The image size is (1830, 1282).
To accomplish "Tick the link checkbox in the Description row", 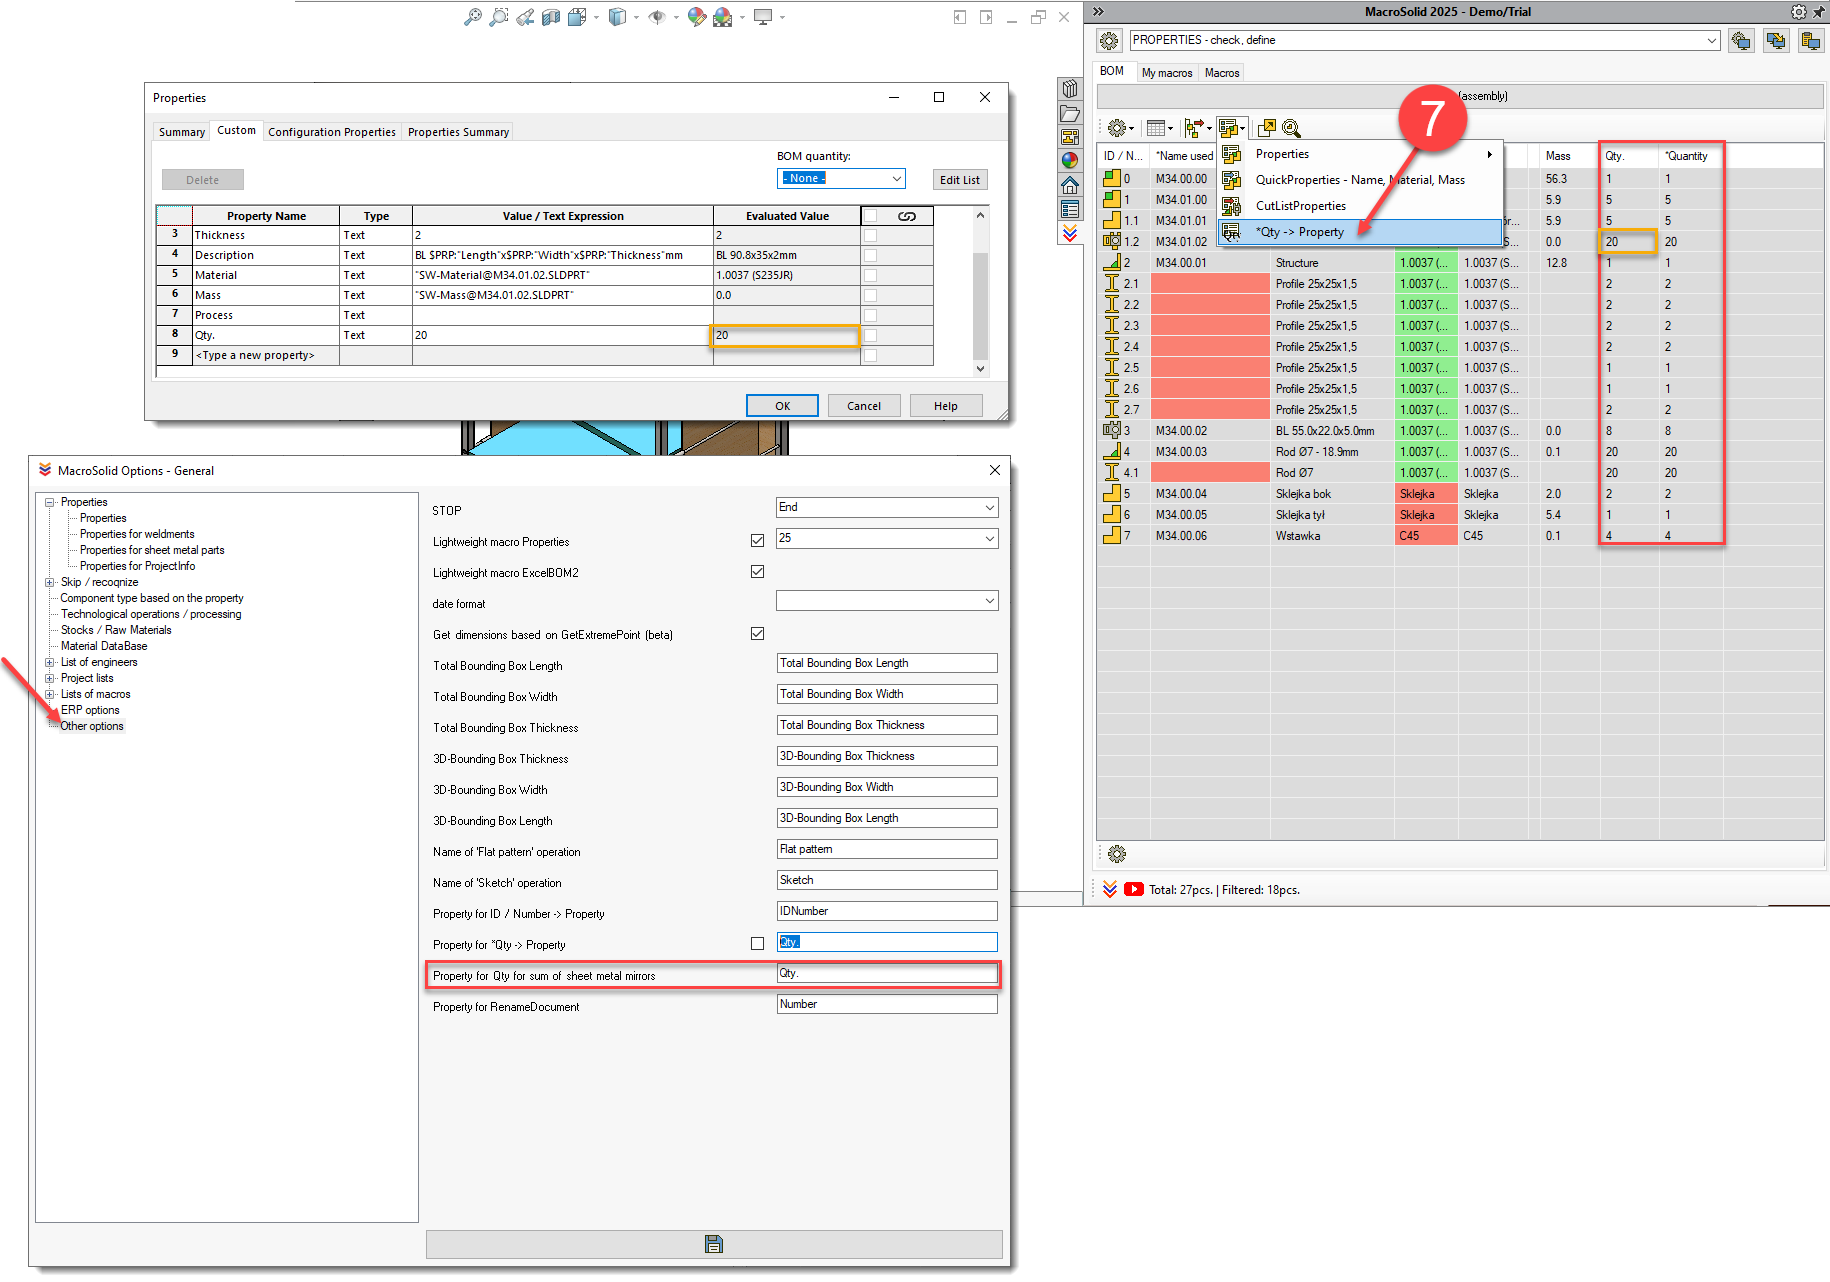I will pyautogui.click(x=870, y=255).
